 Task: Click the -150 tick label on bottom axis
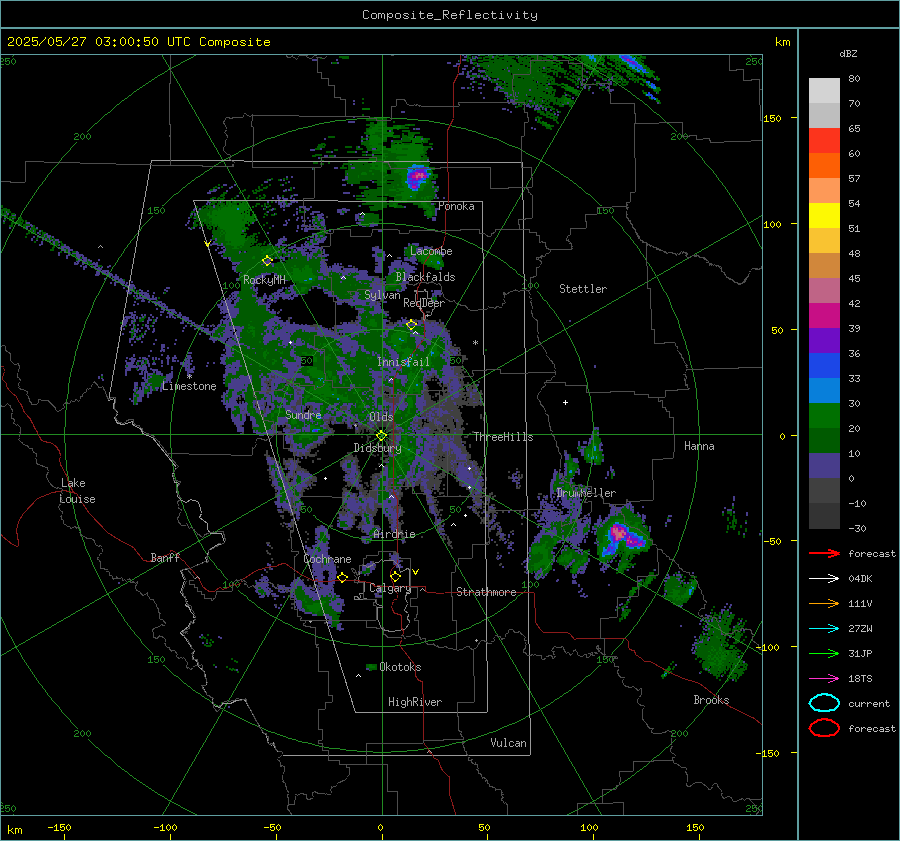[x=59, y=828]
